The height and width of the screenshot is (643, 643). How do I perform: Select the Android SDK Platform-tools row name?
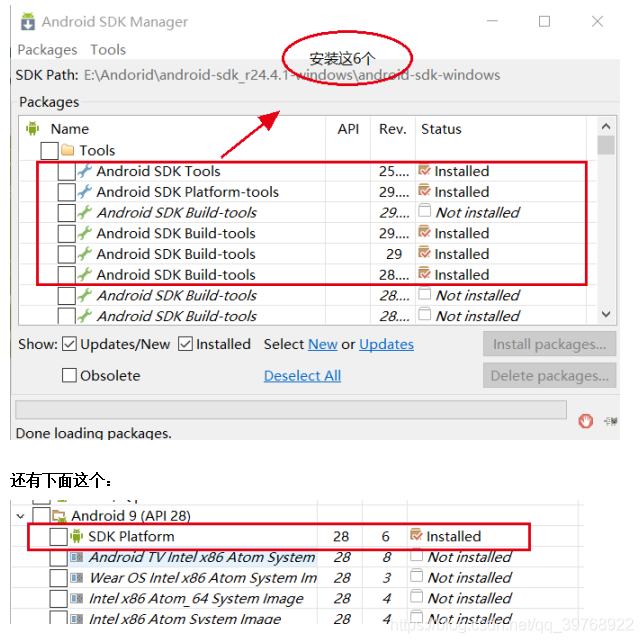187,192
